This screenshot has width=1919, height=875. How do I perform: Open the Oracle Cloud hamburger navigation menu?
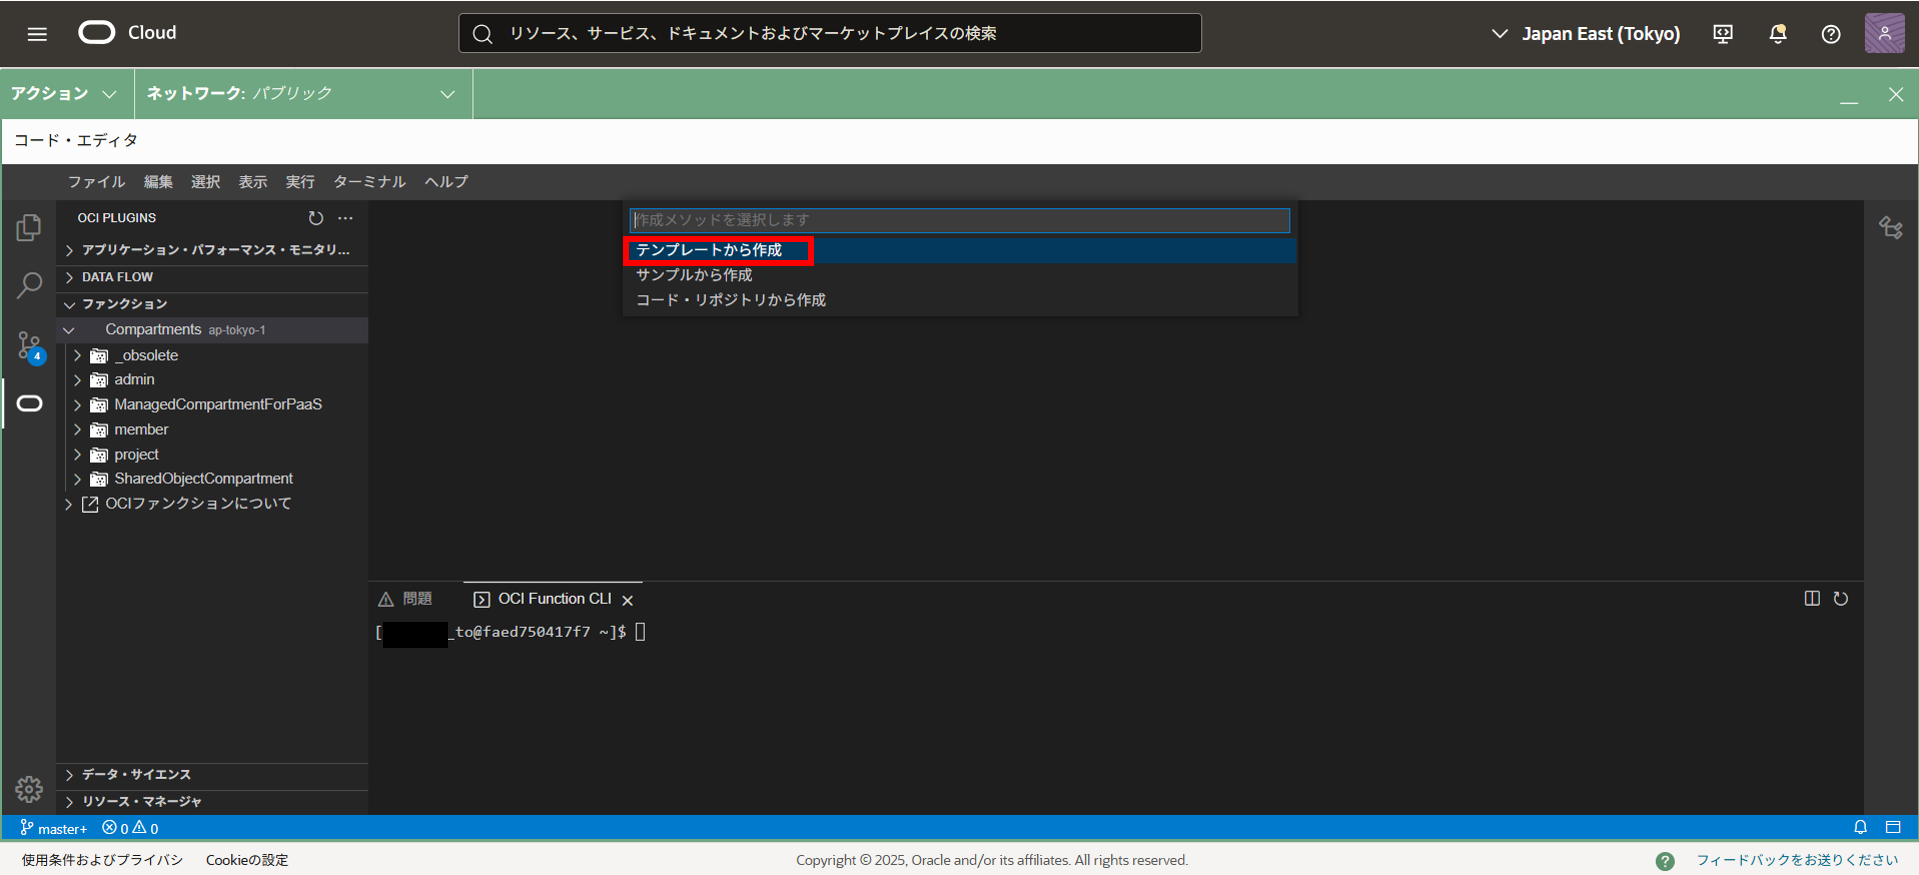click(x=37, y=34)
